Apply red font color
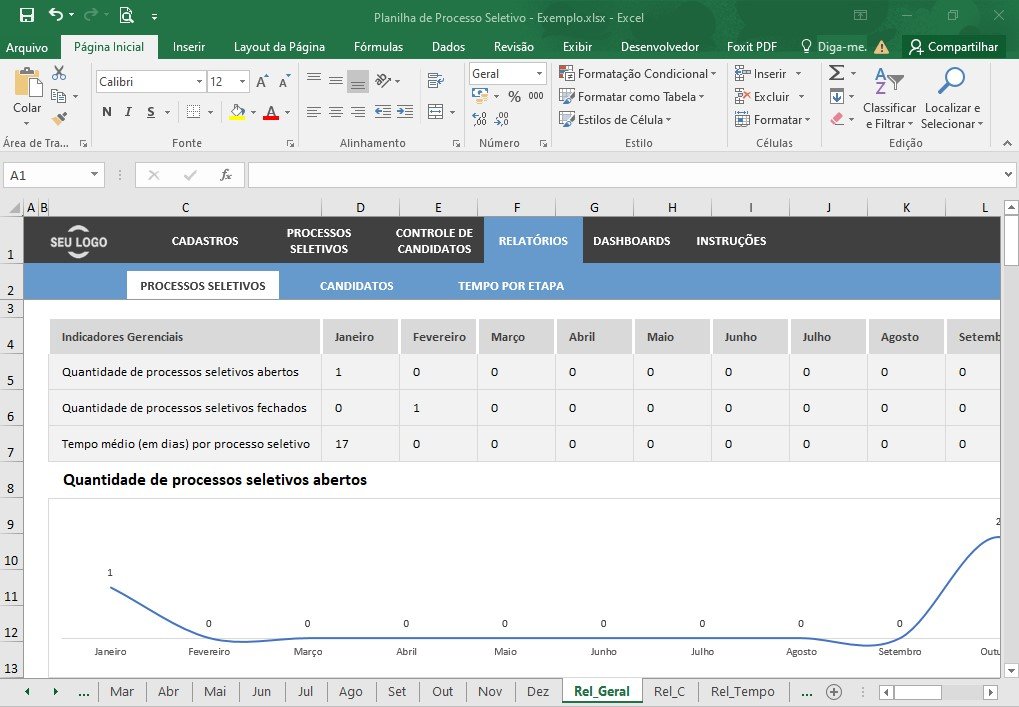 tap(271, 112)
